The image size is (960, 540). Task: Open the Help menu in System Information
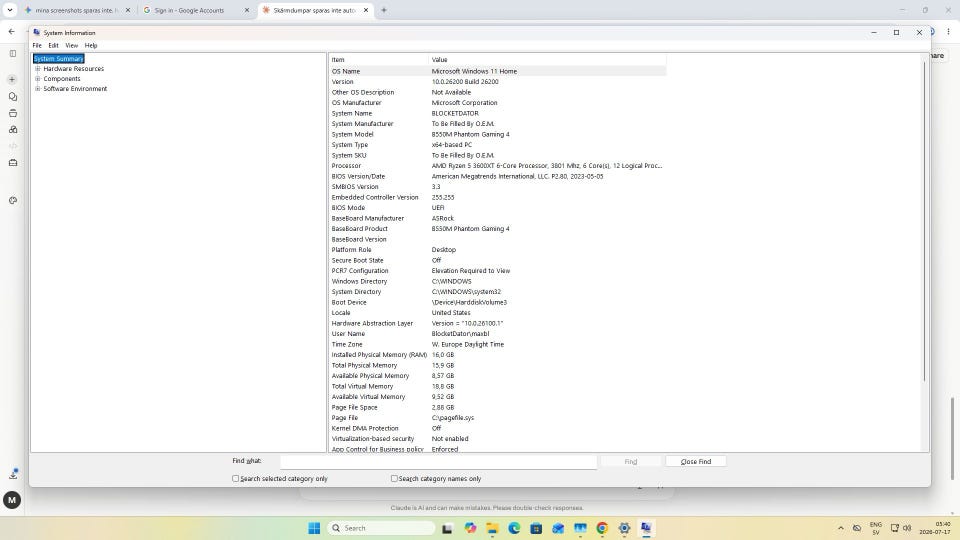(x=91, y=45)
